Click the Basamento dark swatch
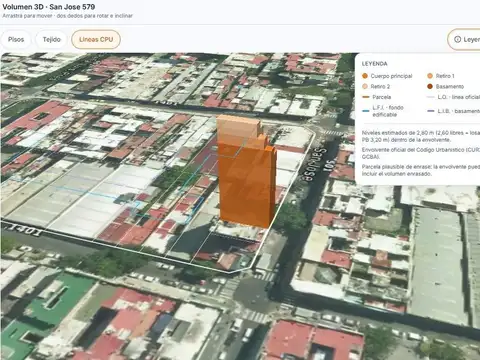The image size is (480, 360). (x=430, y=86)
